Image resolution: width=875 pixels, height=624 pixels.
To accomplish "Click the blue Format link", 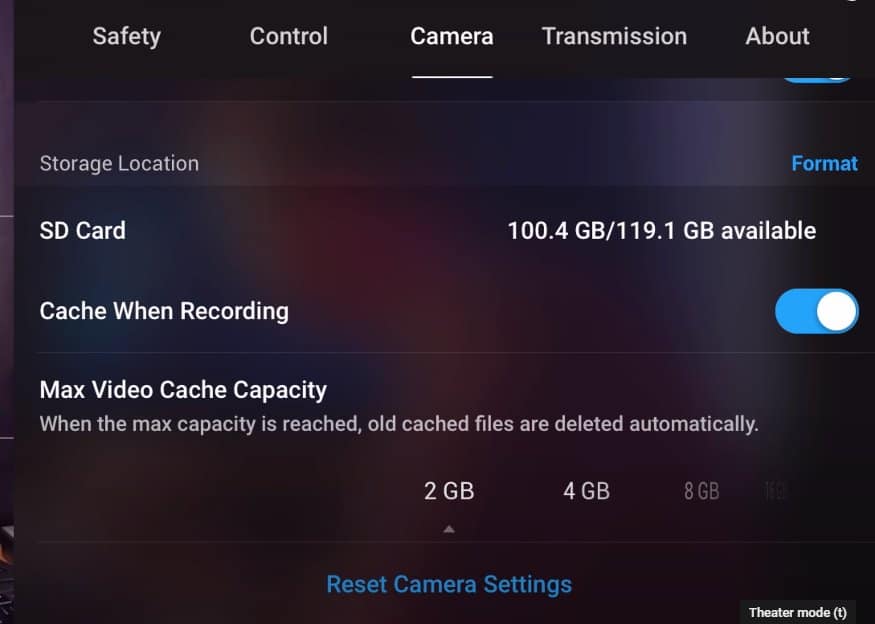I will [824, 164].
